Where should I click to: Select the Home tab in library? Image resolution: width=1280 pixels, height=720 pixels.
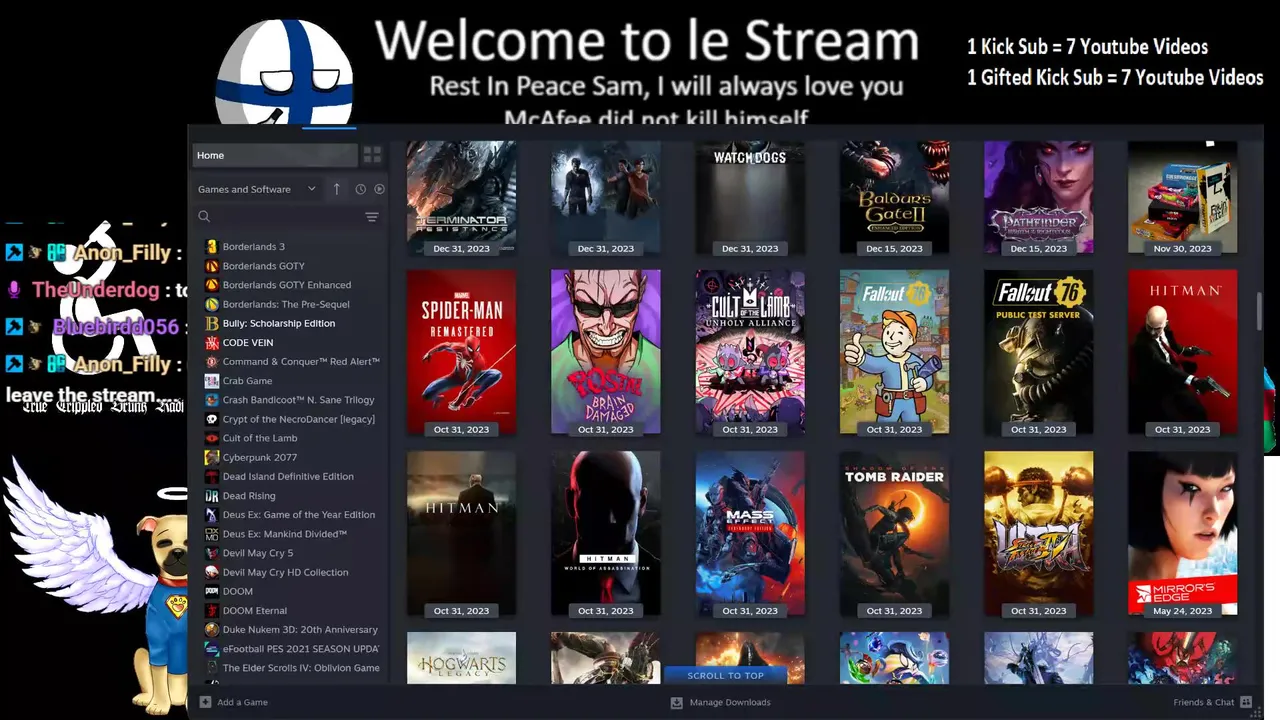click(x=275, y=155)
